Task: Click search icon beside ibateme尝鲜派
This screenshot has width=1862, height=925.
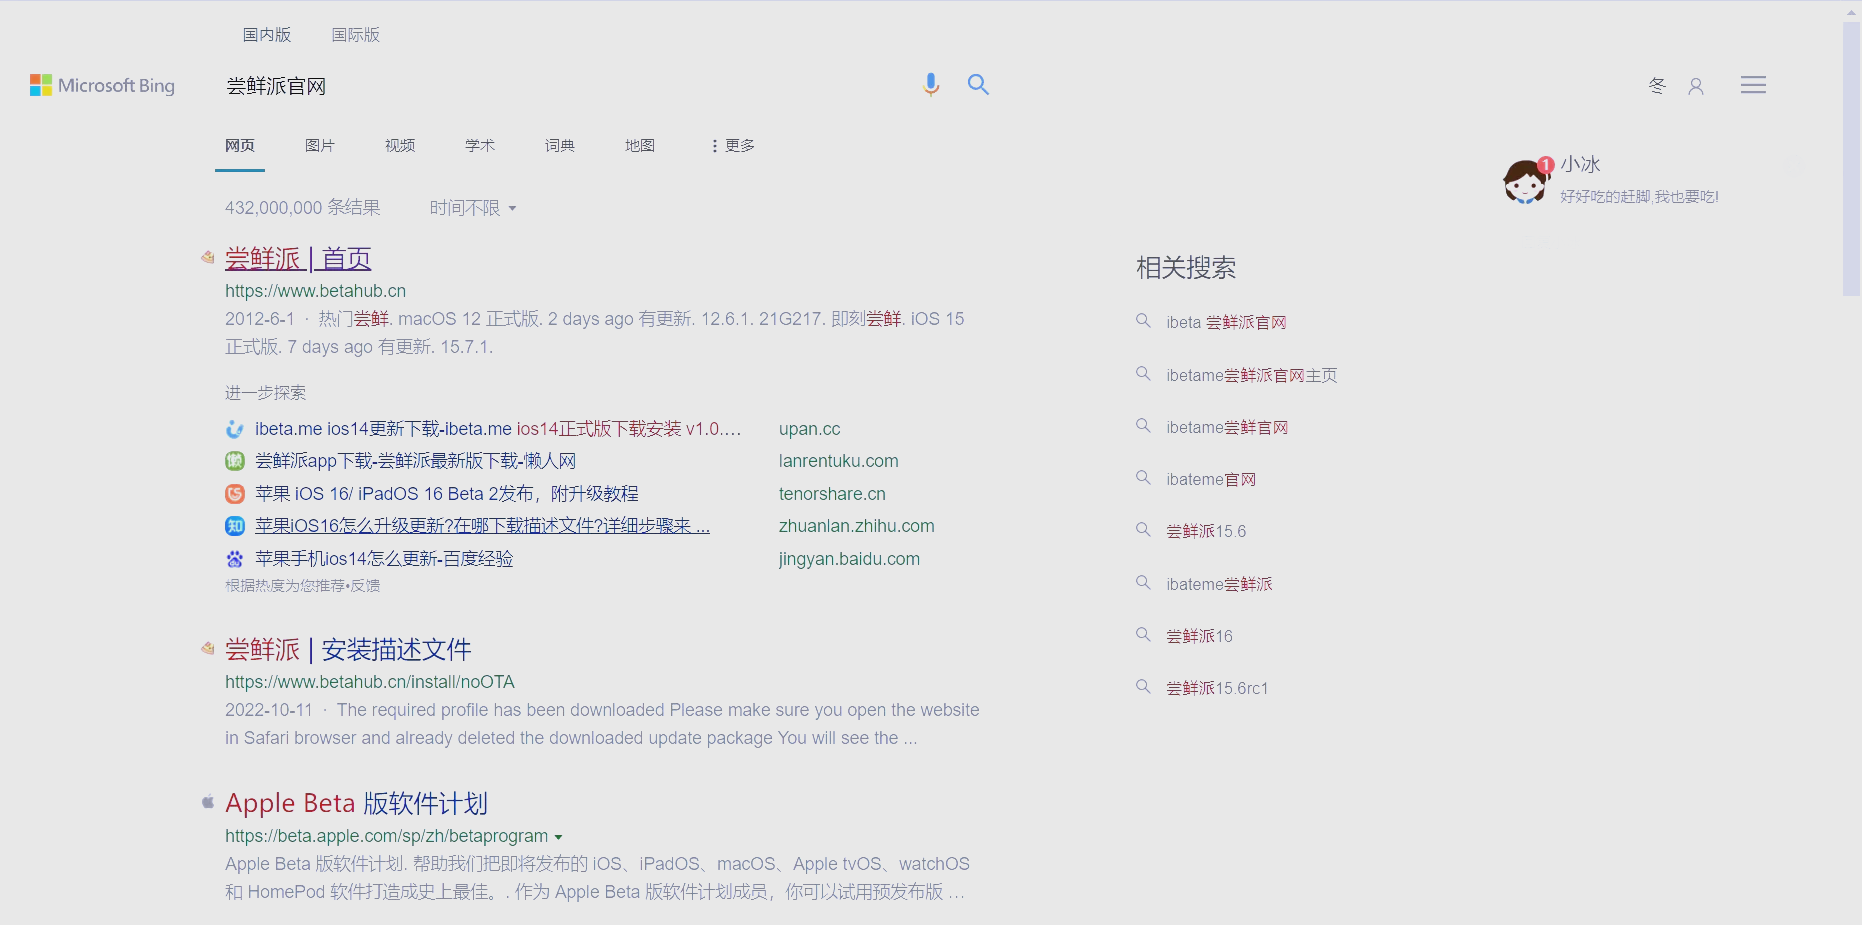Action: click(1143, 583)
